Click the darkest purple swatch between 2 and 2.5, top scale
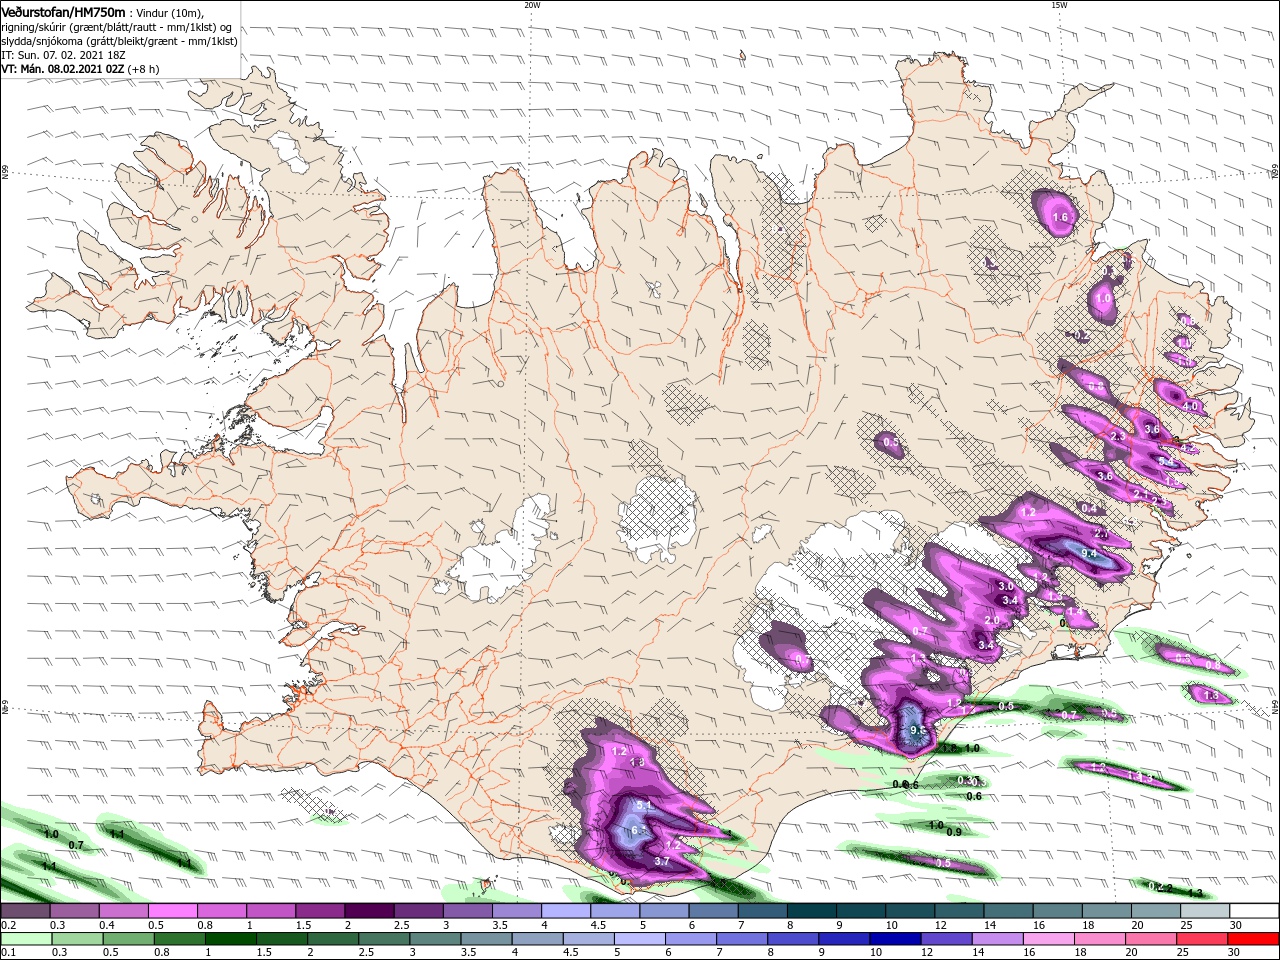Image resolution: width=1280 pixels, height=960 pixels. click(x=369, y=911)
